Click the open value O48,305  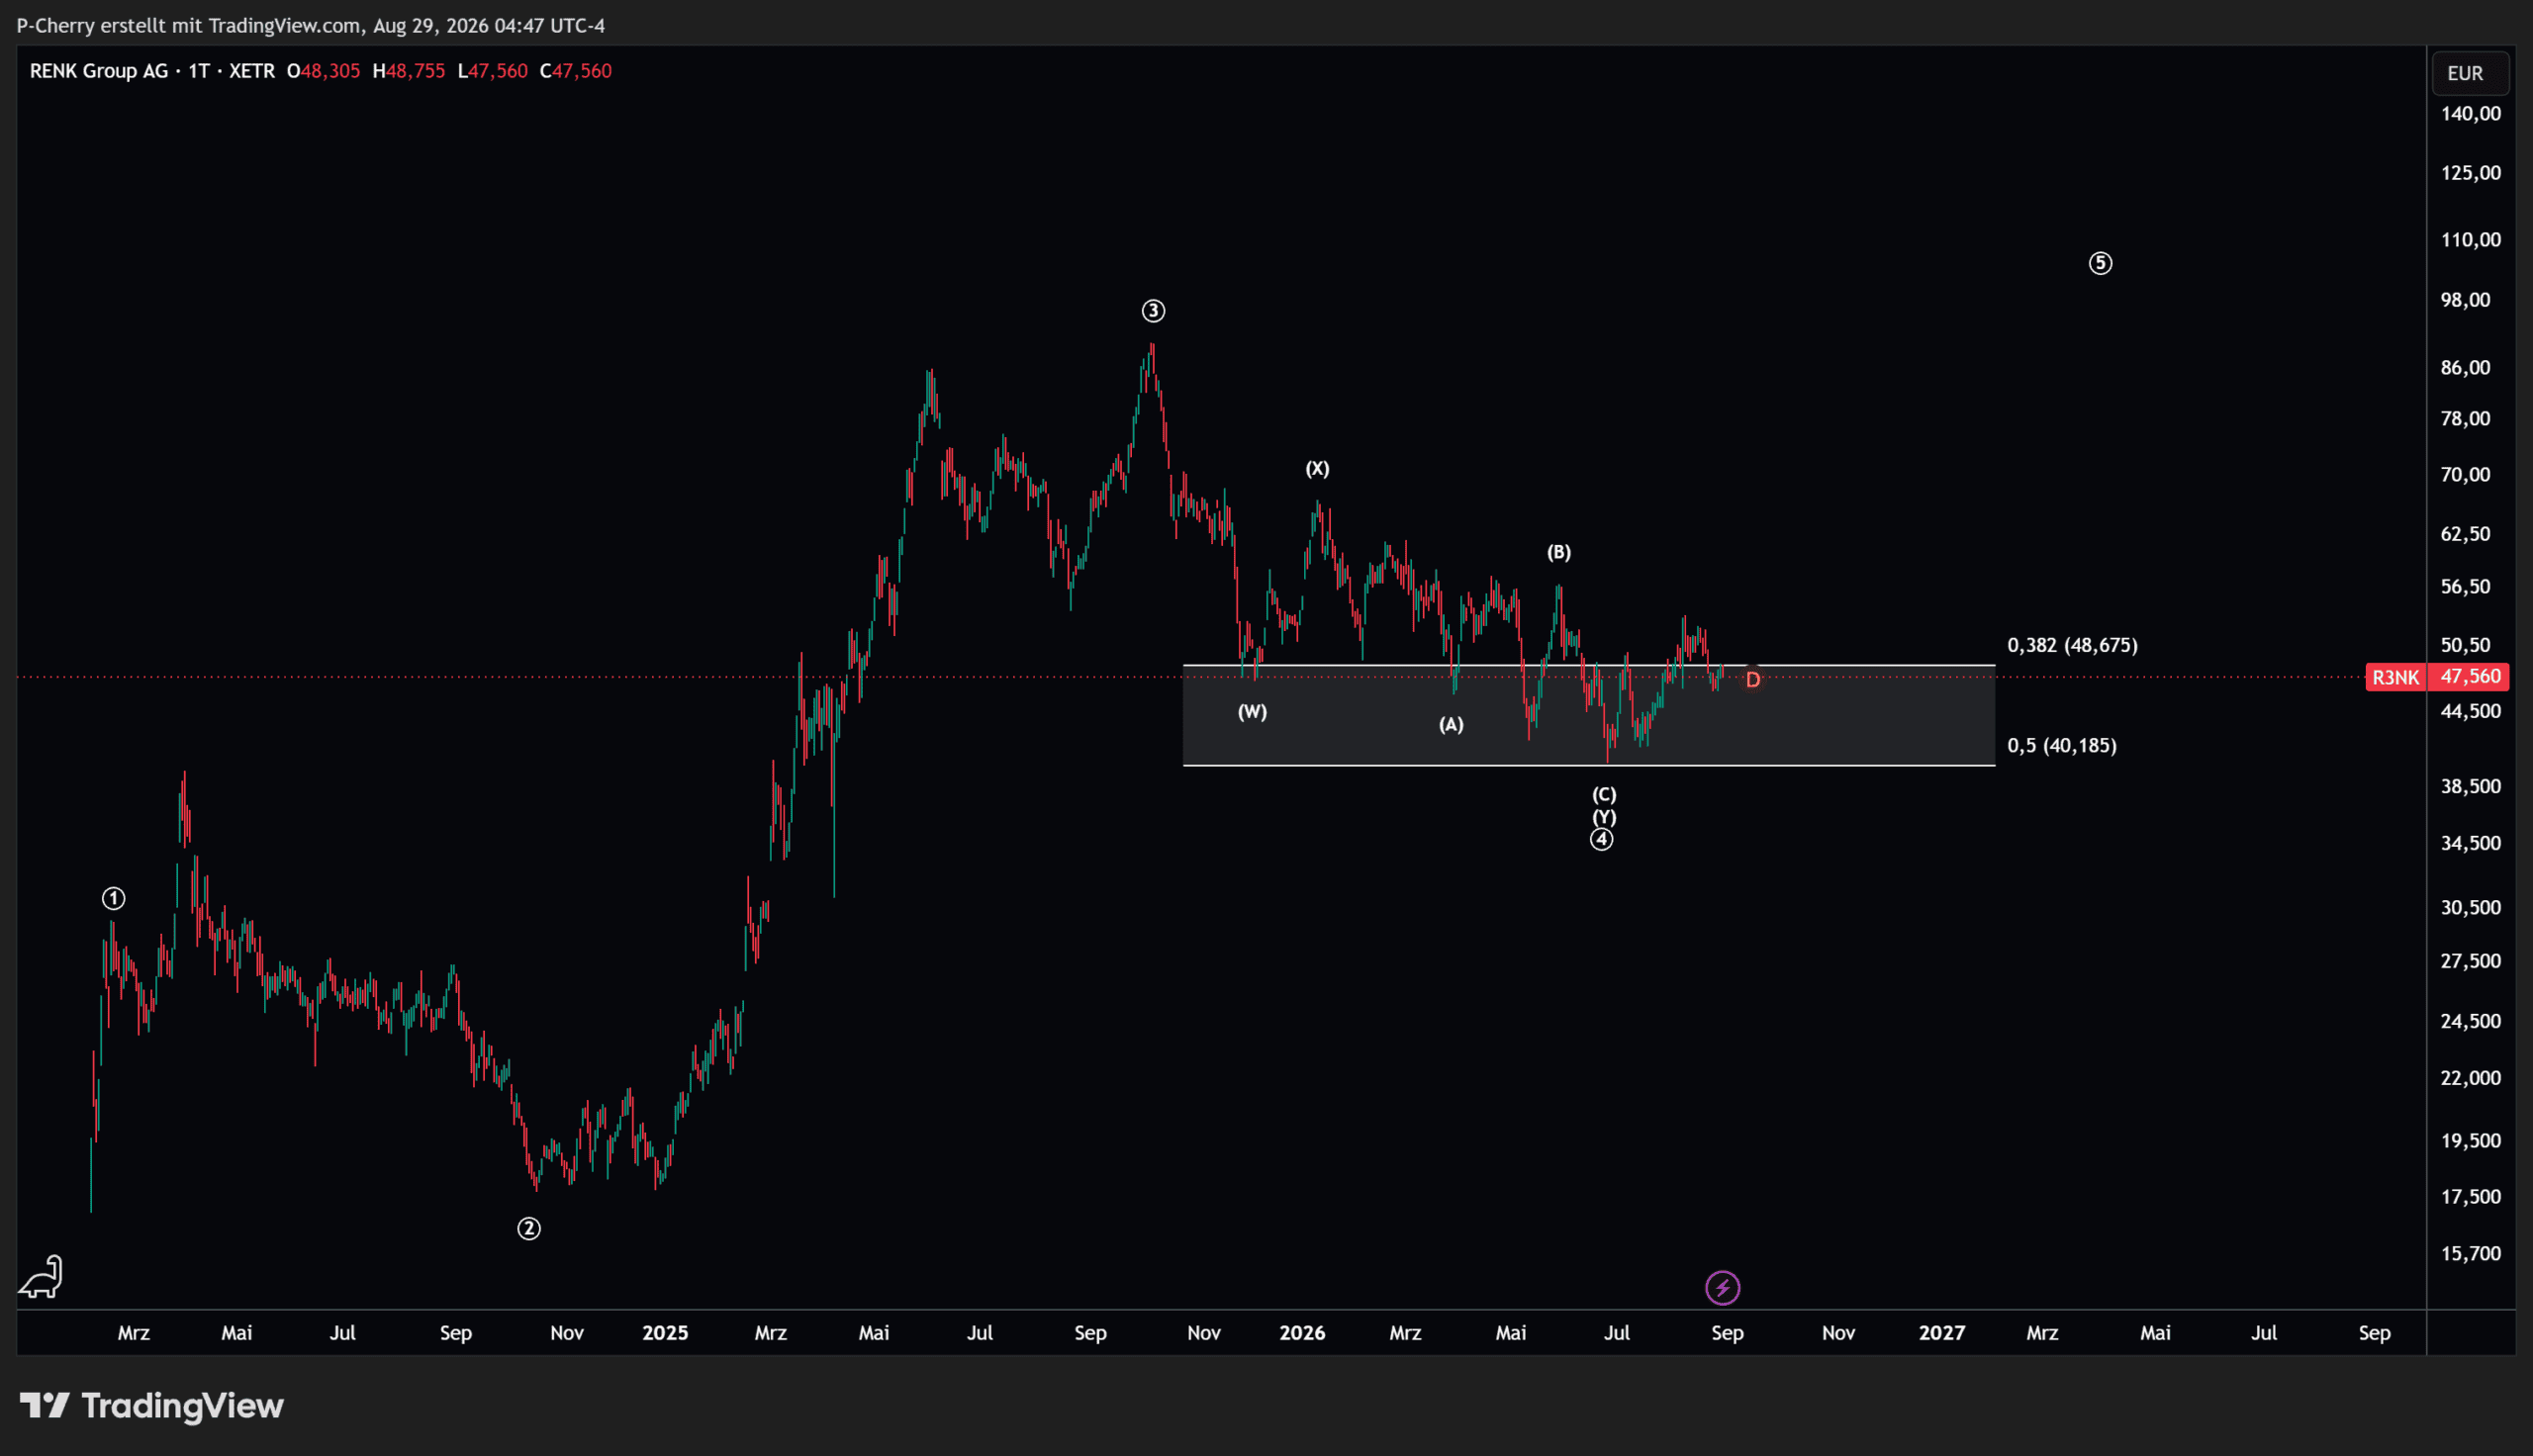[323, 71]
